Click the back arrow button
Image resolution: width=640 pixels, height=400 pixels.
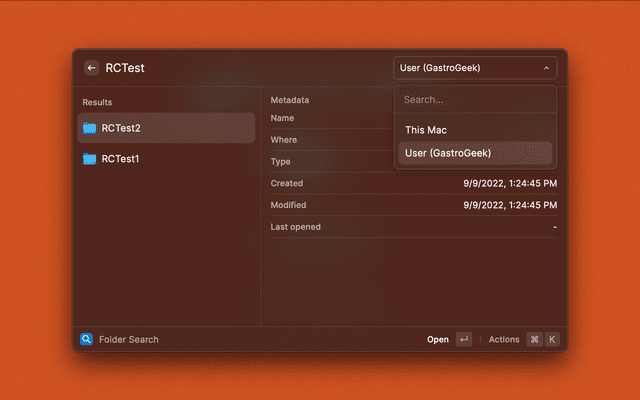pyautogui.click(x=91, y=68)
